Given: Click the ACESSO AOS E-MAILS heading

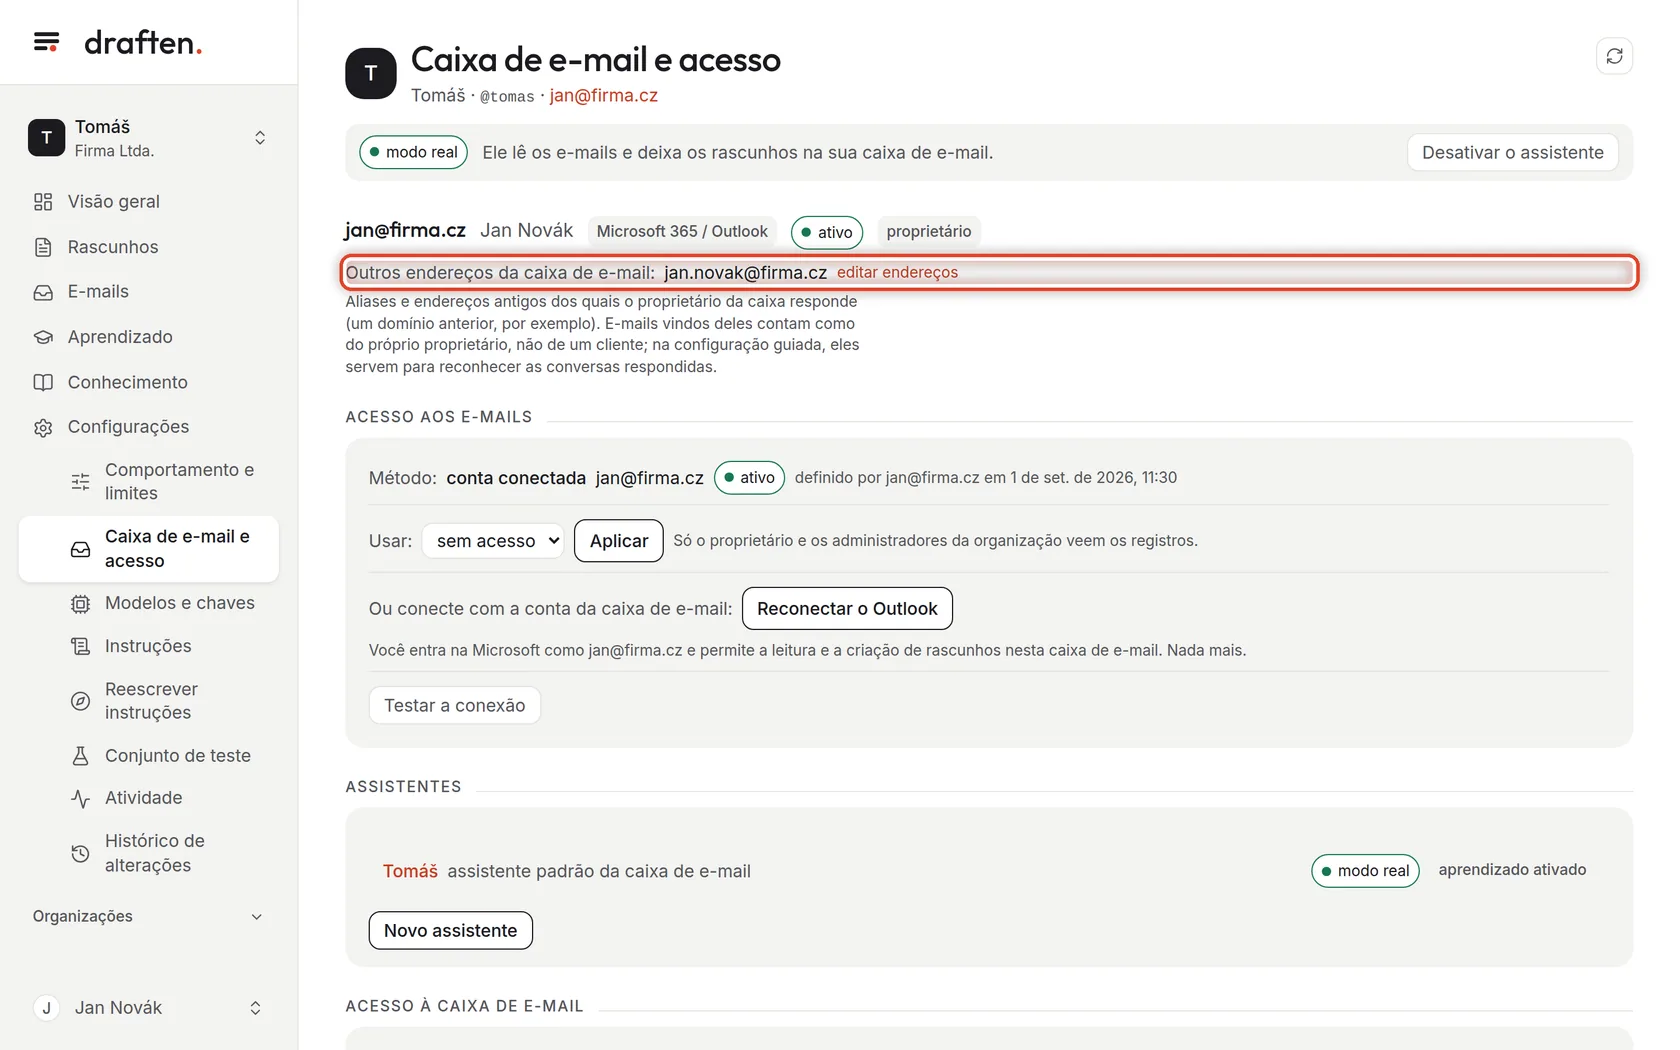Looking at the screenshot, I should click(439, 417).
